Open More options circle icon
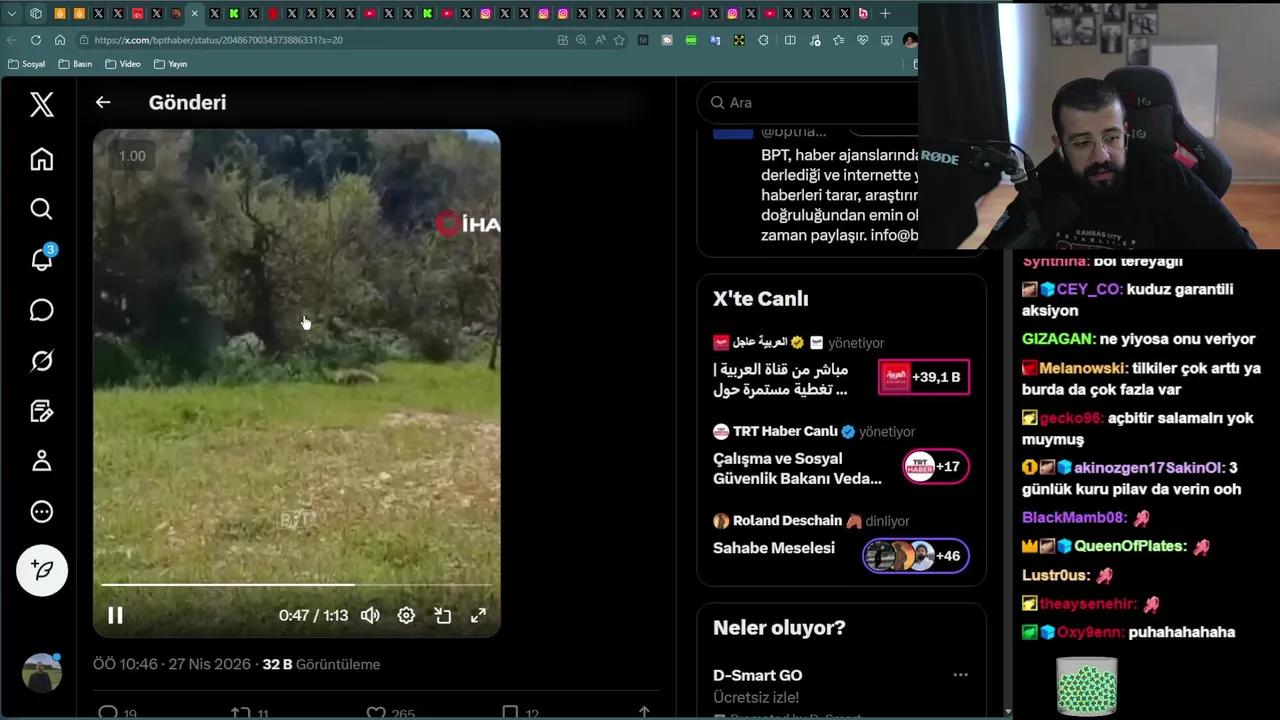This screenshot has width=1280, height=720. pos(41,511)
